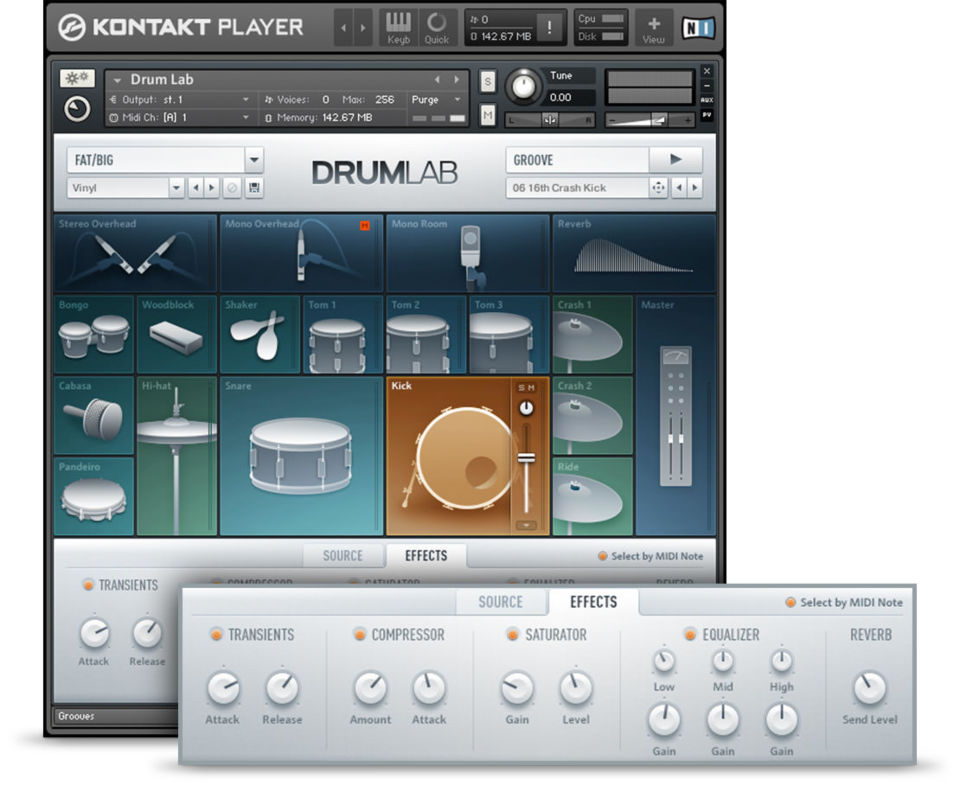Open the Keyb keyboard icon
960x785 pixels.
[x=398, y=27]
